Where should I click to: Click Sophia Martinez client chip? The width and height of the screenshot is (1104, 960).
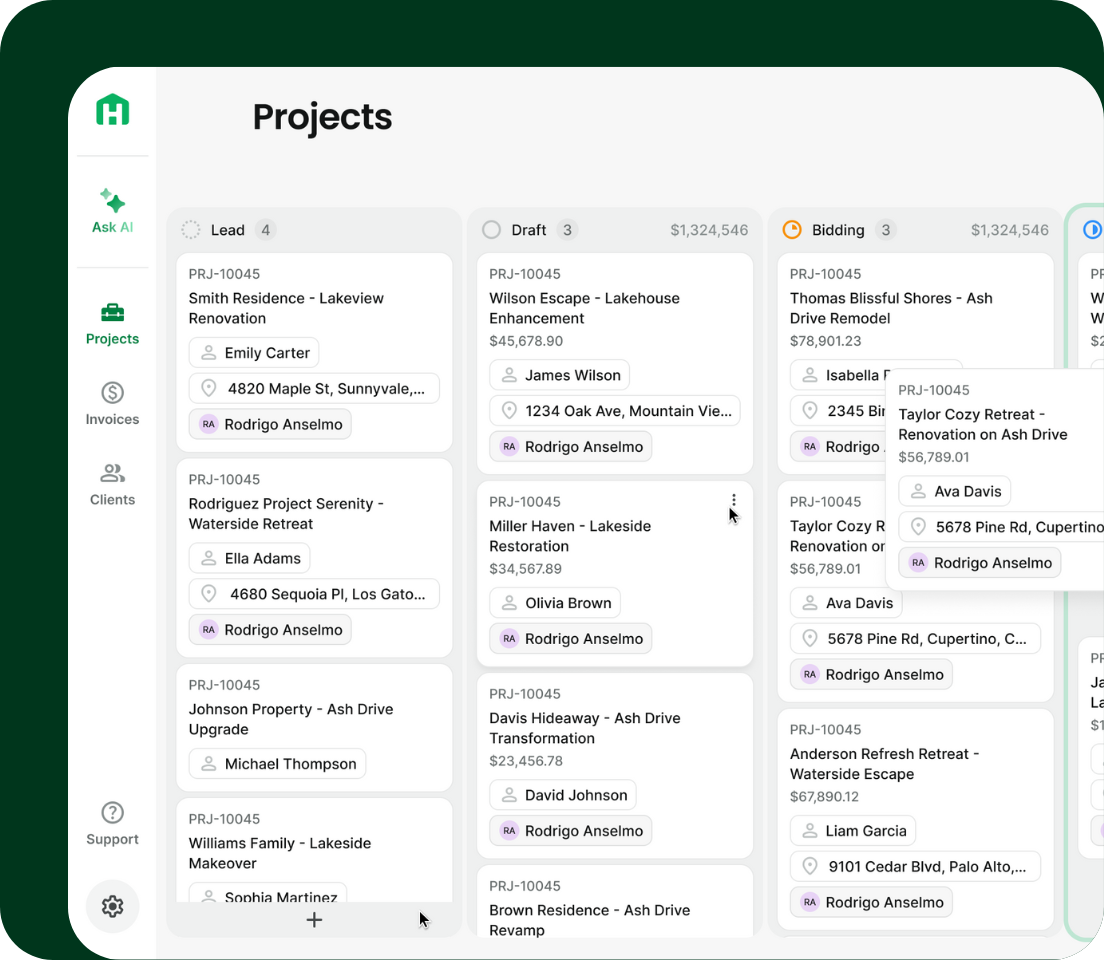pos(268,894)
